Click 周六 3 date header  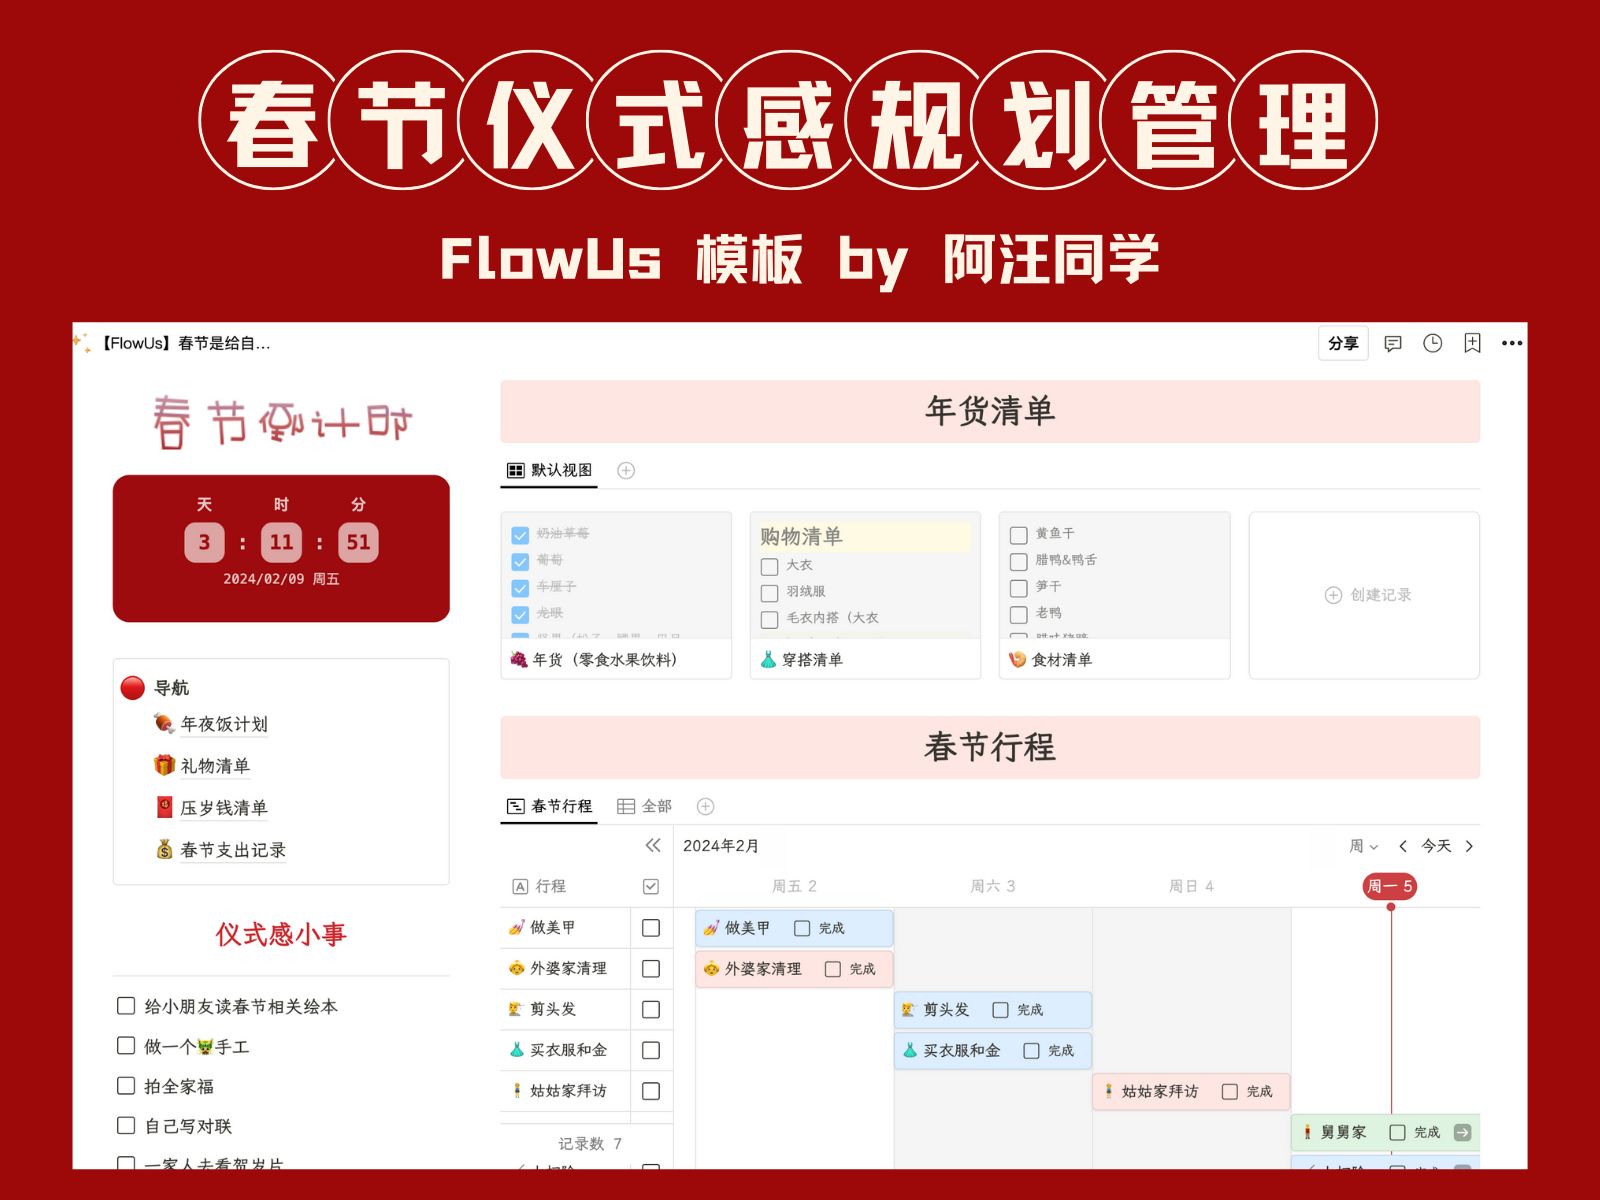coord(993,886)
